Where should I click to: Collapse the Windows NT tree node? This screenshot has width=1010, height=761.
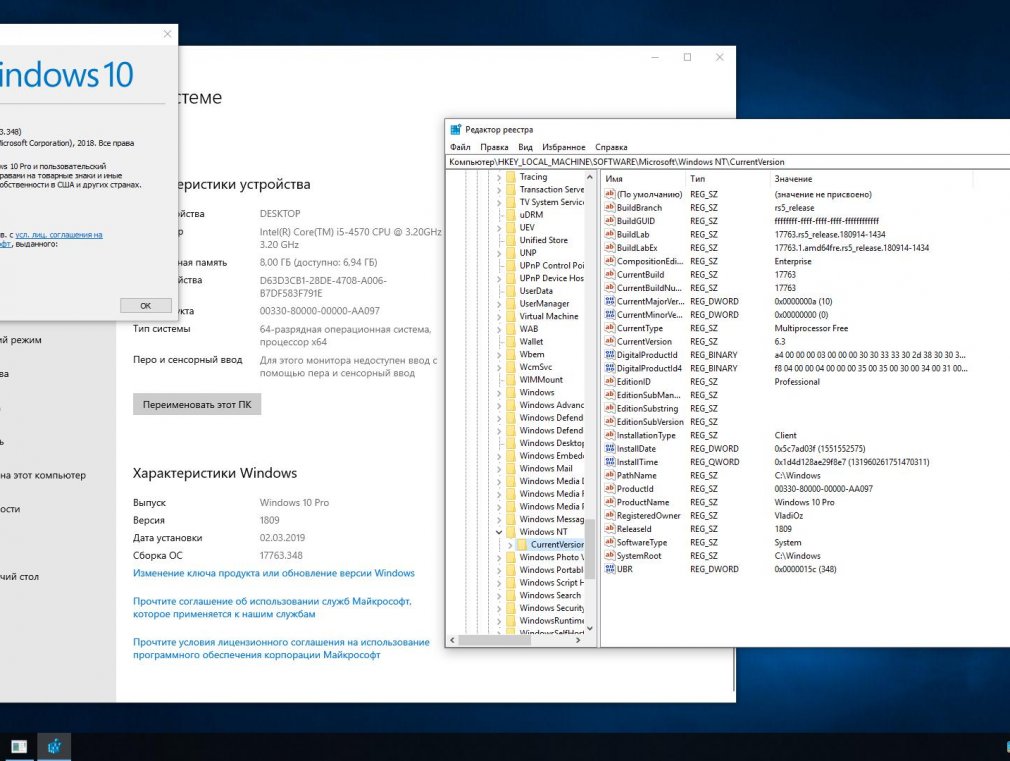point(499,532)
